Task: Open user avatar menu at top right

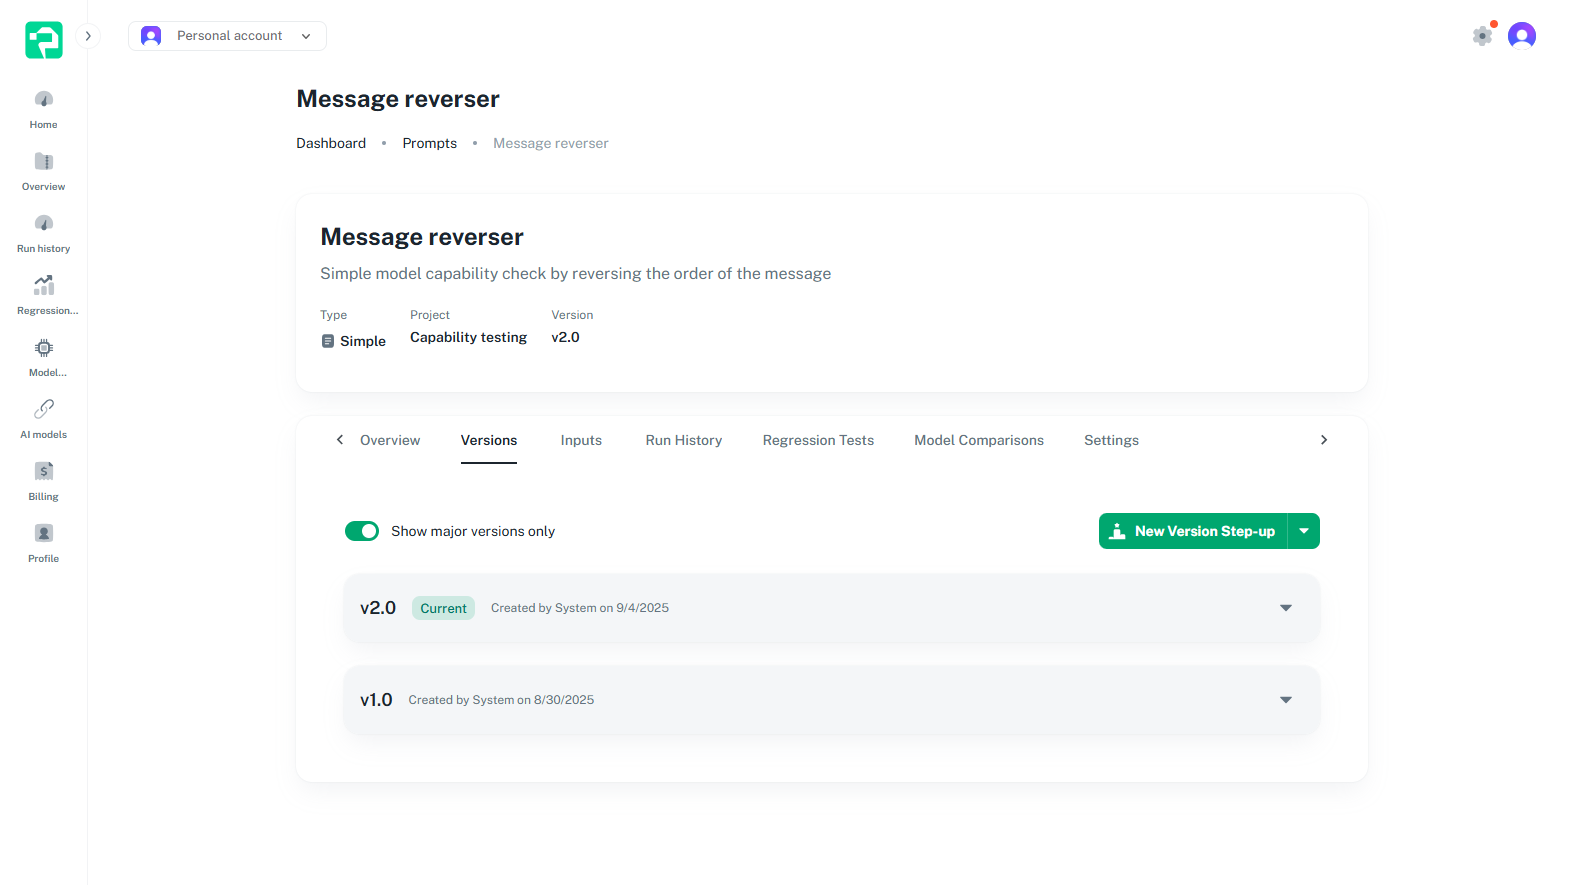Action: [x=1522, y=36]
